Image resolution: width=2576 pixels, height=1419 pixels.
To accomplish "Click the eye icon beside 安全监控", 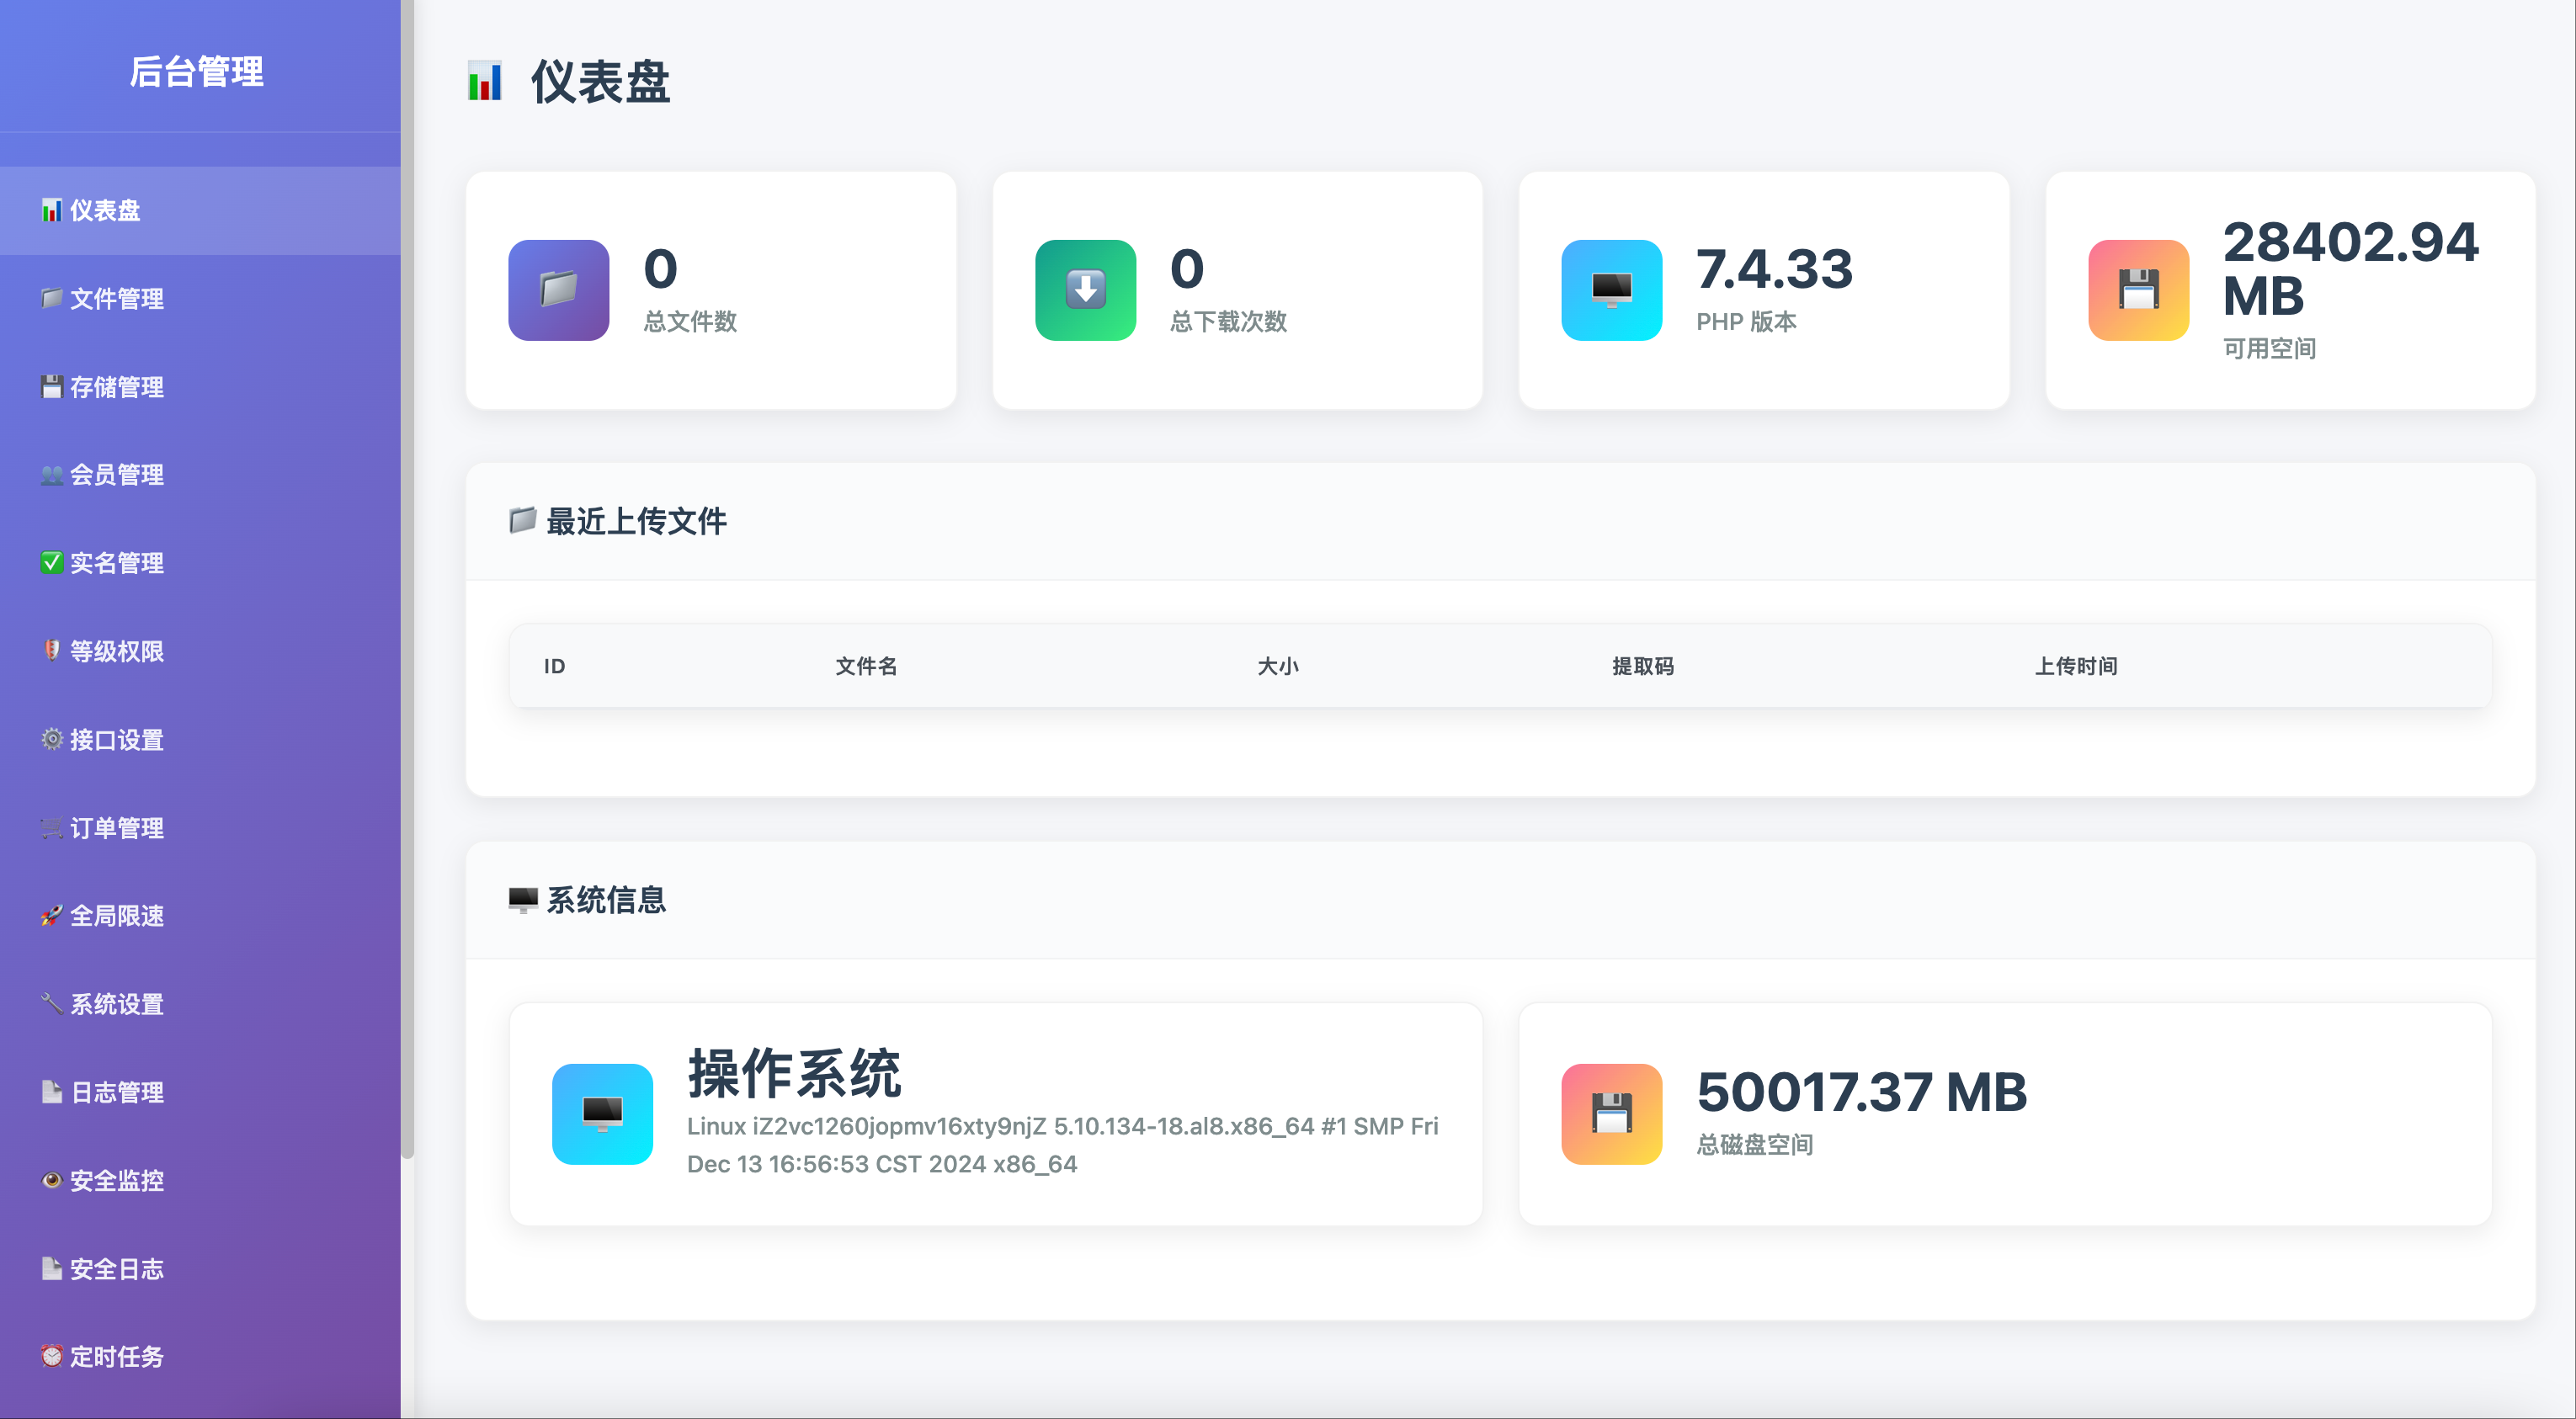I will pyautogui.click(x=52, y=1180).
